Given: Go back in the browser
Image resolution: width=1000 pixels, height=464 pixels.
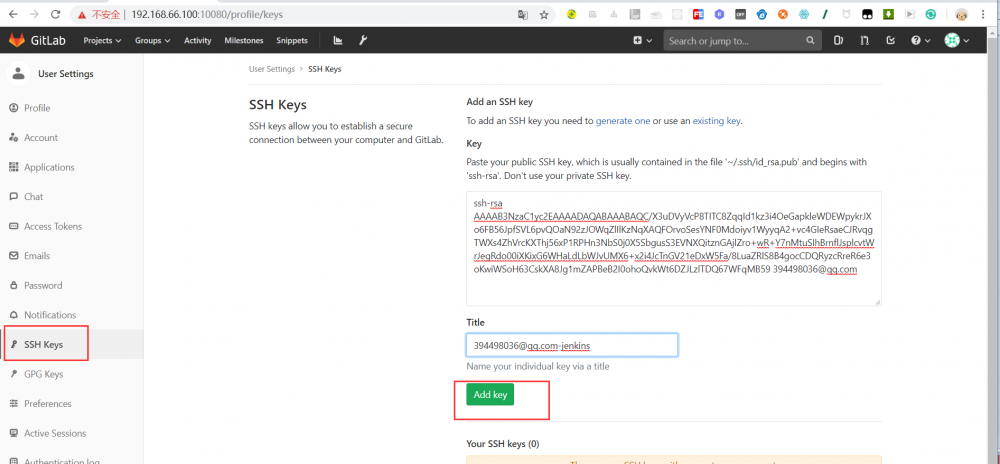Looking at the screenshot, I should [13, 14].
